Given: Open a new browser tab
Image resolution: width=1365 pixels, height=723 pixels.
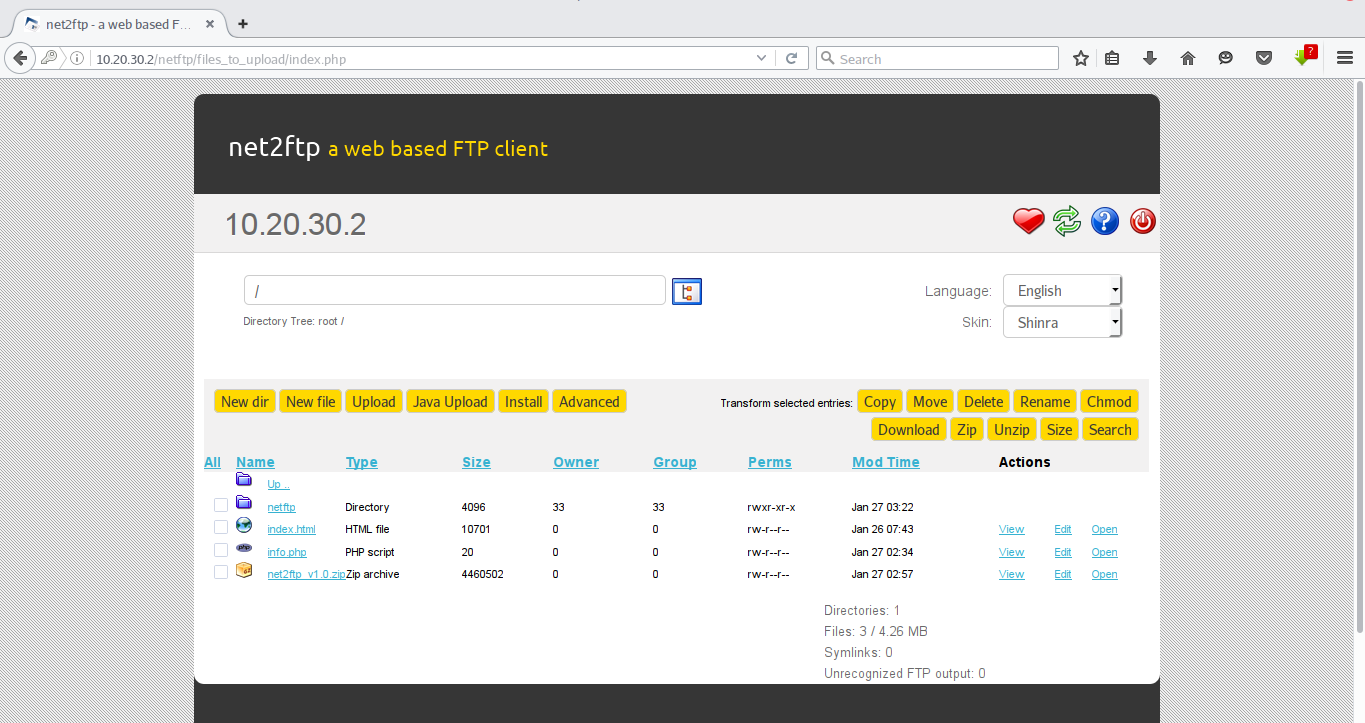Looking at the screenshot, I should [x=243, y=21].
